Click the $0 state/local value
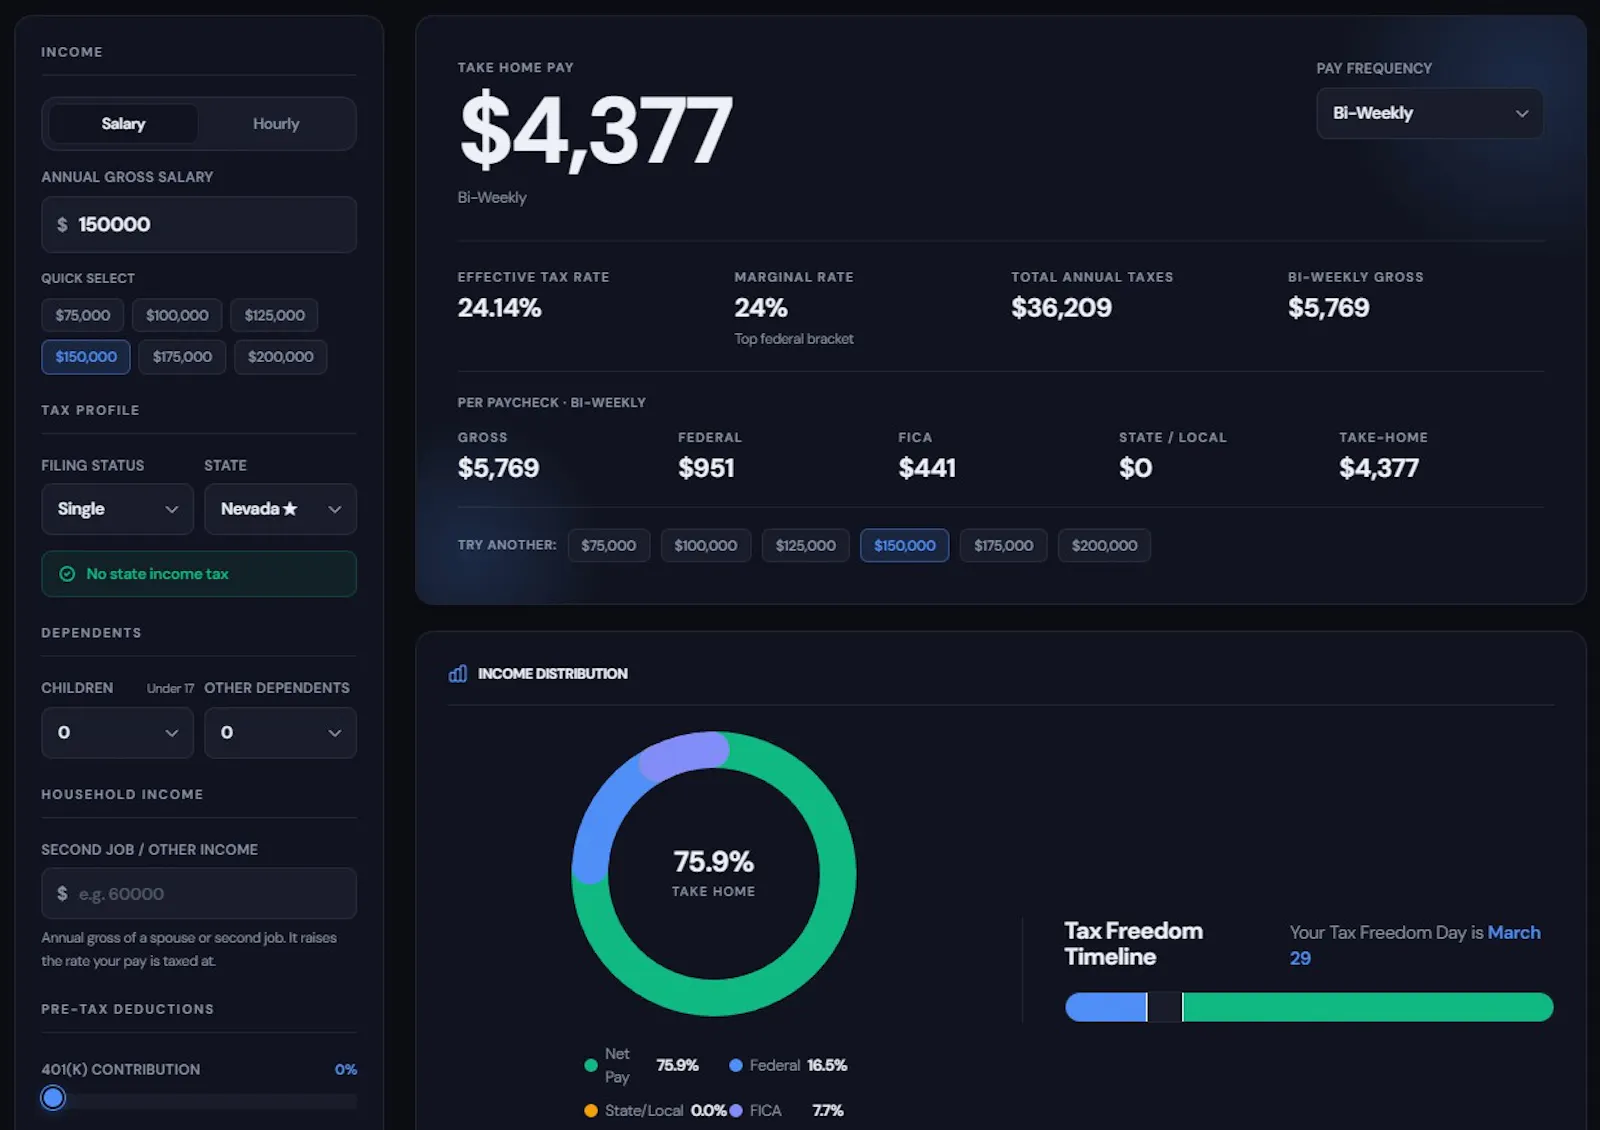Image resolution: width=1600 pixels, height=1130 pixels. [1136, 468]
